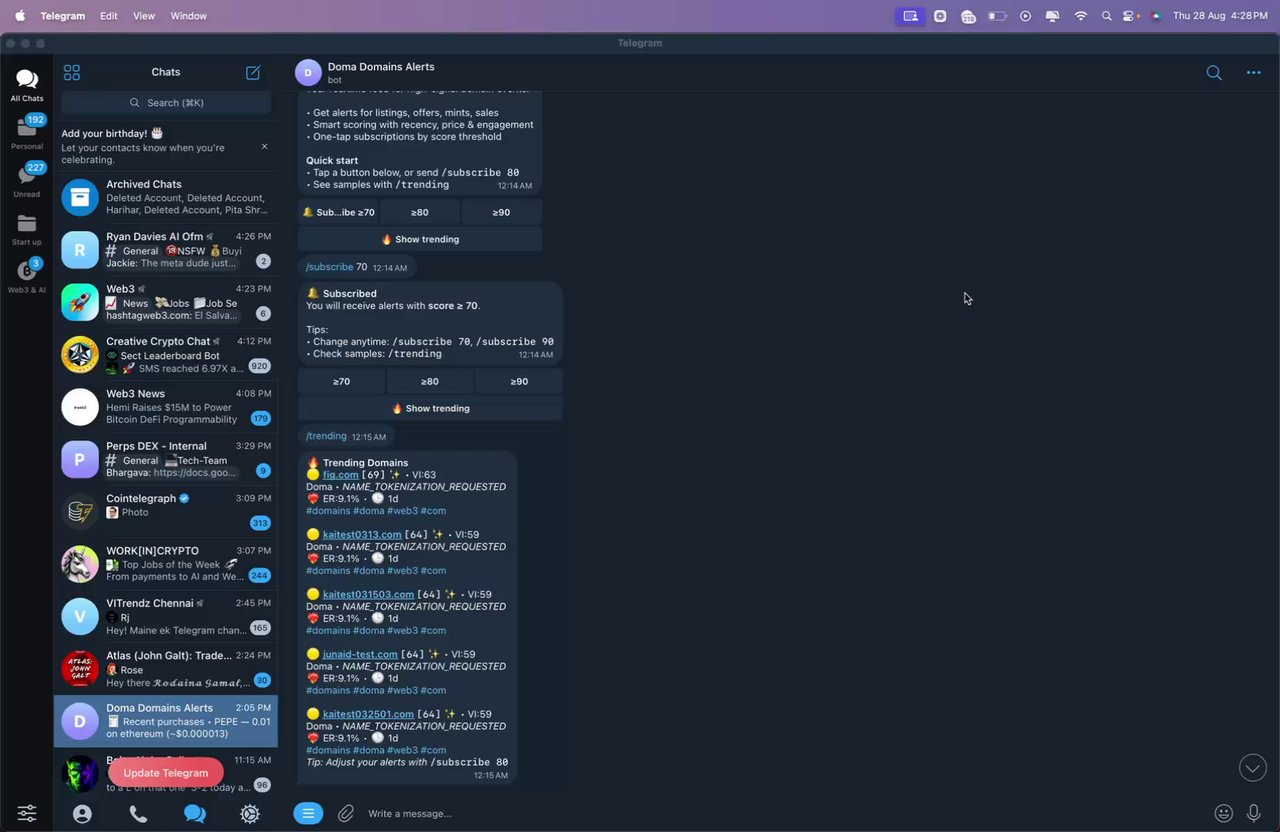This screenshot has width=1280, height=832.
Task: Dismiss the Add your birthday banner
Action: click(x=264, y=146)
